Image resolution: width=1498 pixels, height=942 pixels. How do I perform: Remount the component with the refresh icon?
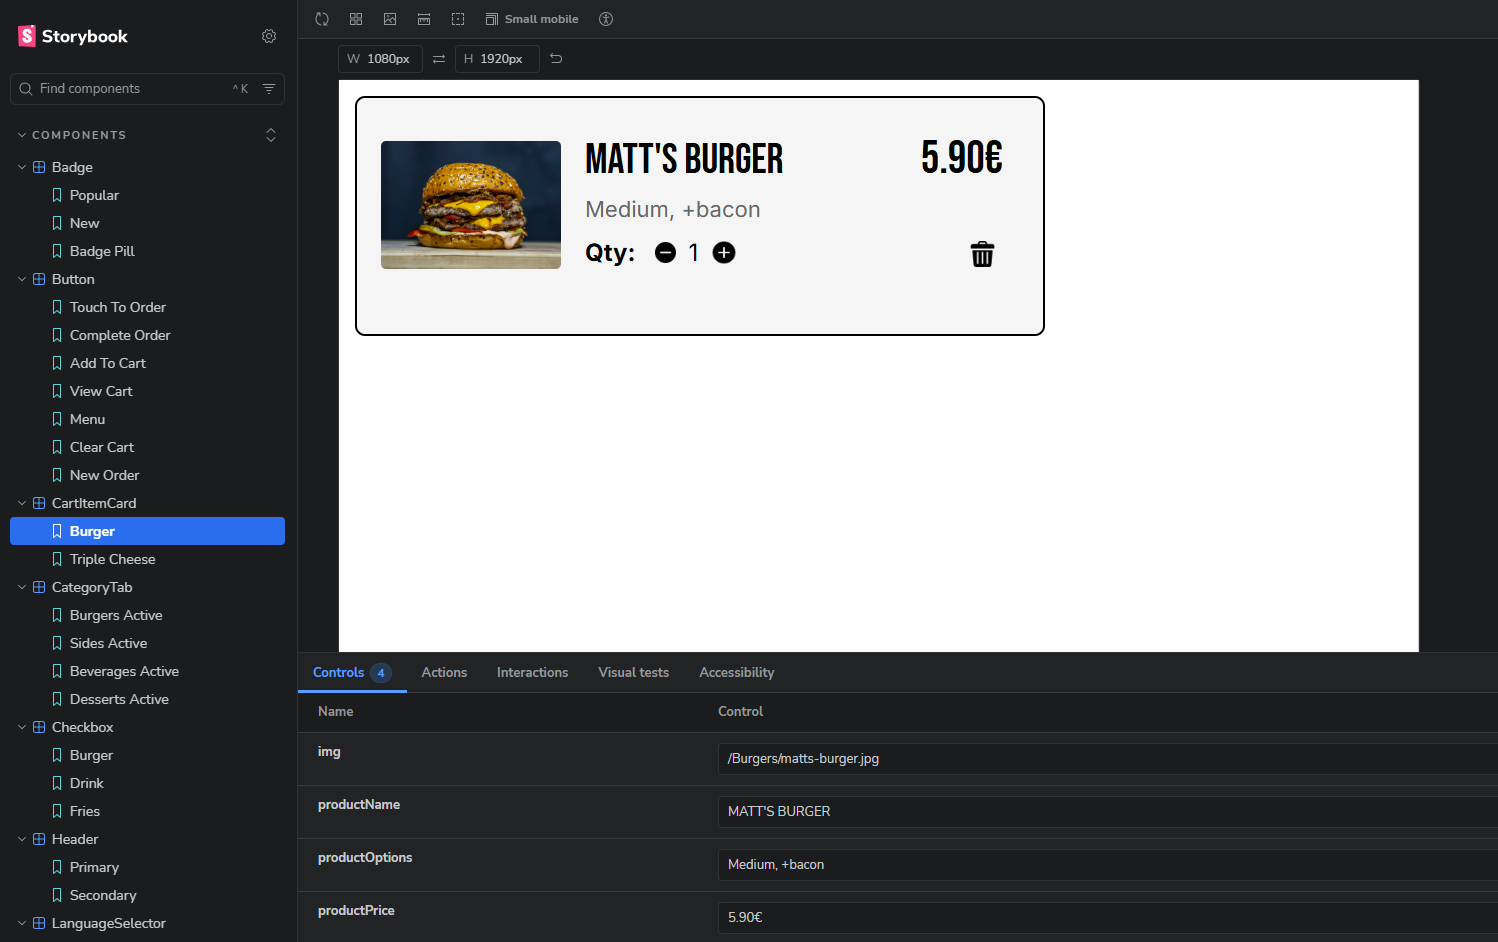tap(322, 18)
